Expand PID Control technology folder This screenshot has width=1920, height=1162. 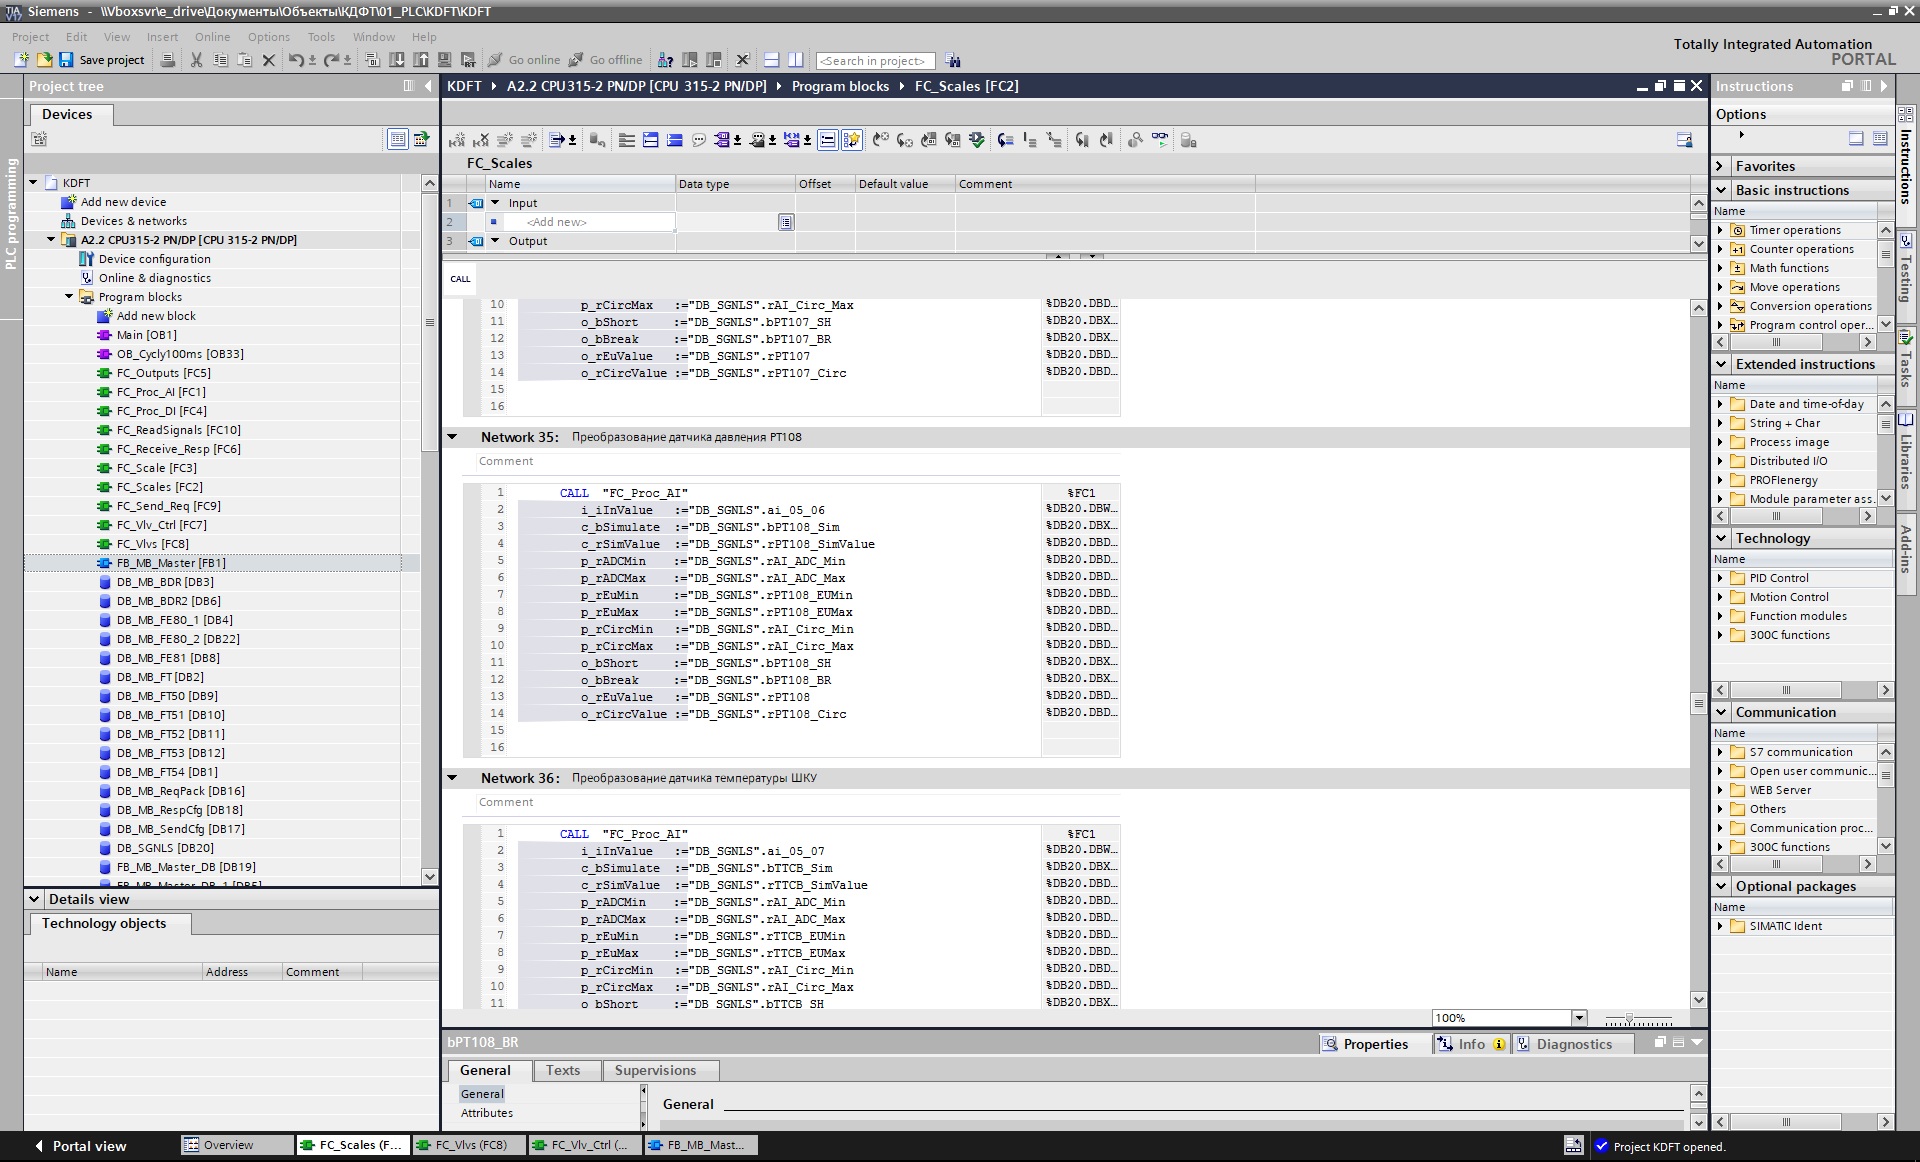point(1720,578)
